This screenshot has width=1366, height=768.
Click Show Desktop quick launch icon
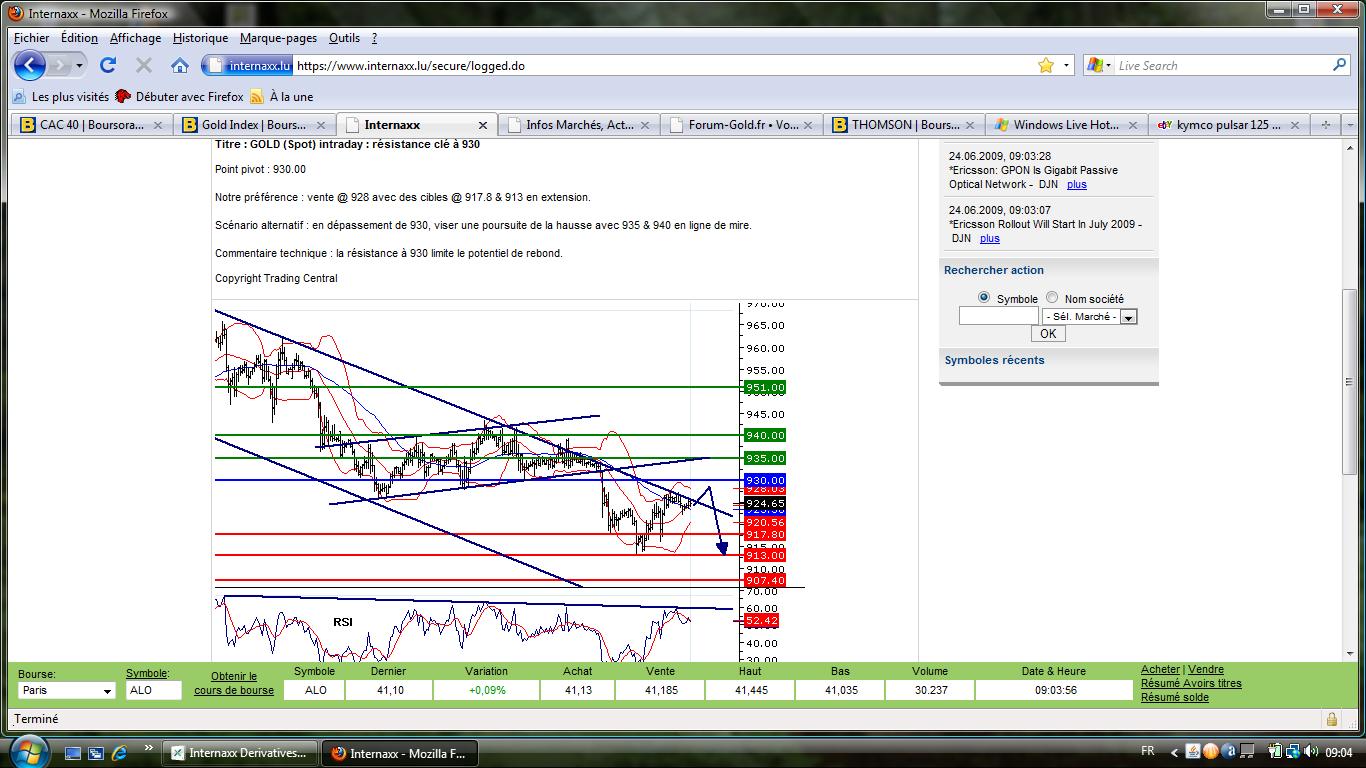tap(73, 752)
